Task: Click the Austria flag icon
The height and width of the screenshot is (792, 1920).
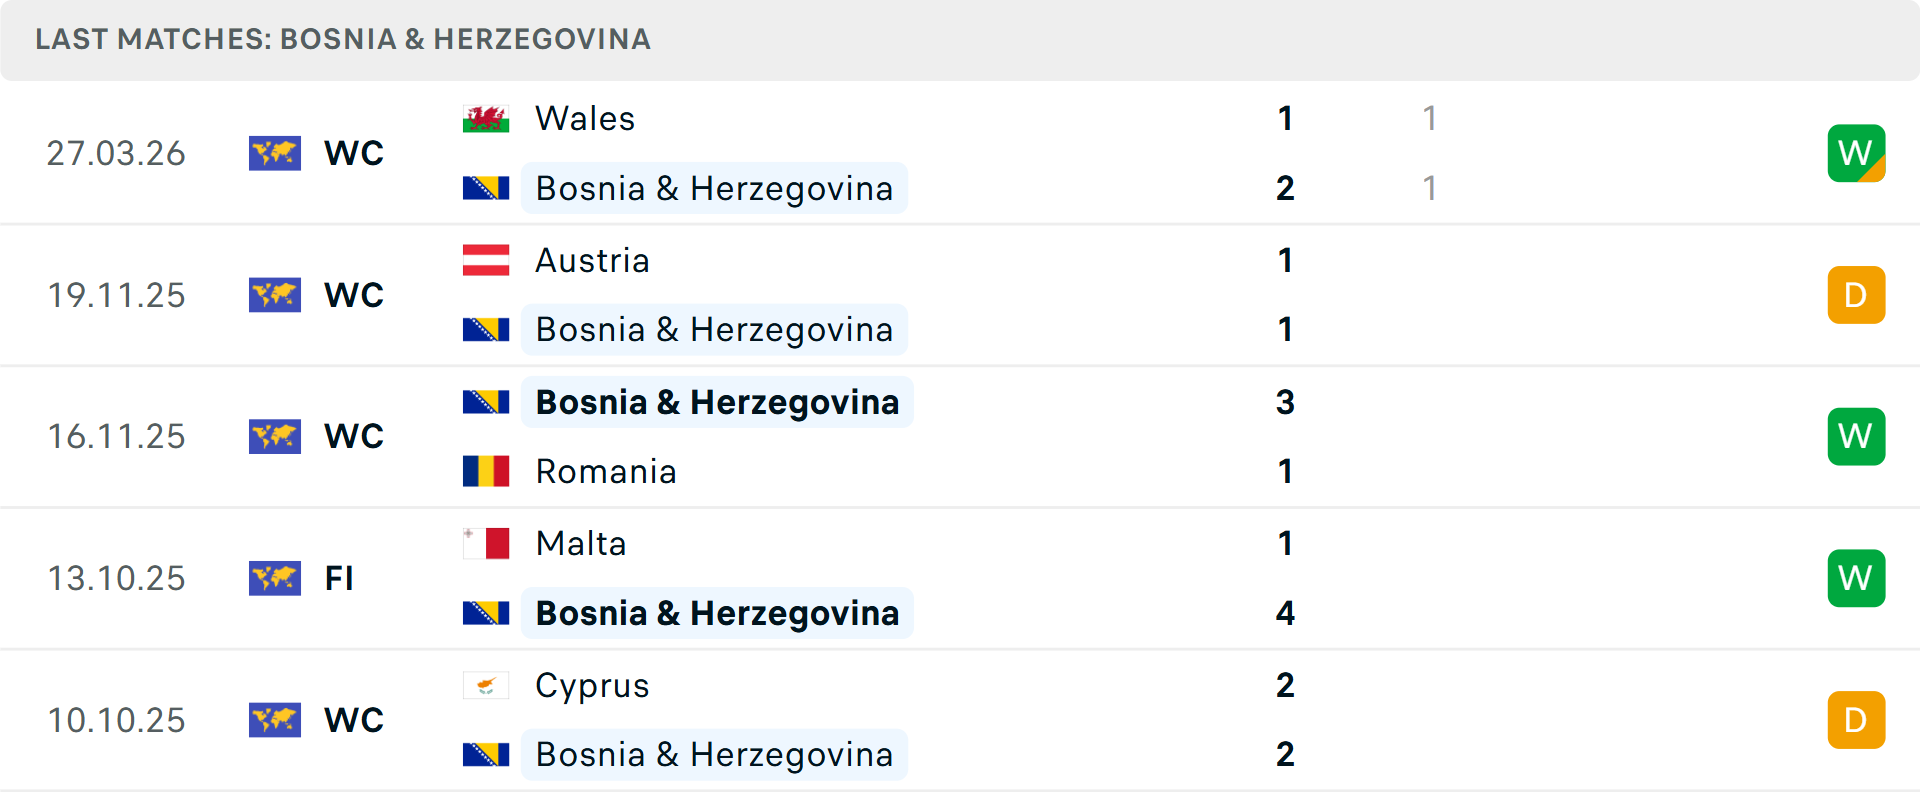Action: point(486,260)
